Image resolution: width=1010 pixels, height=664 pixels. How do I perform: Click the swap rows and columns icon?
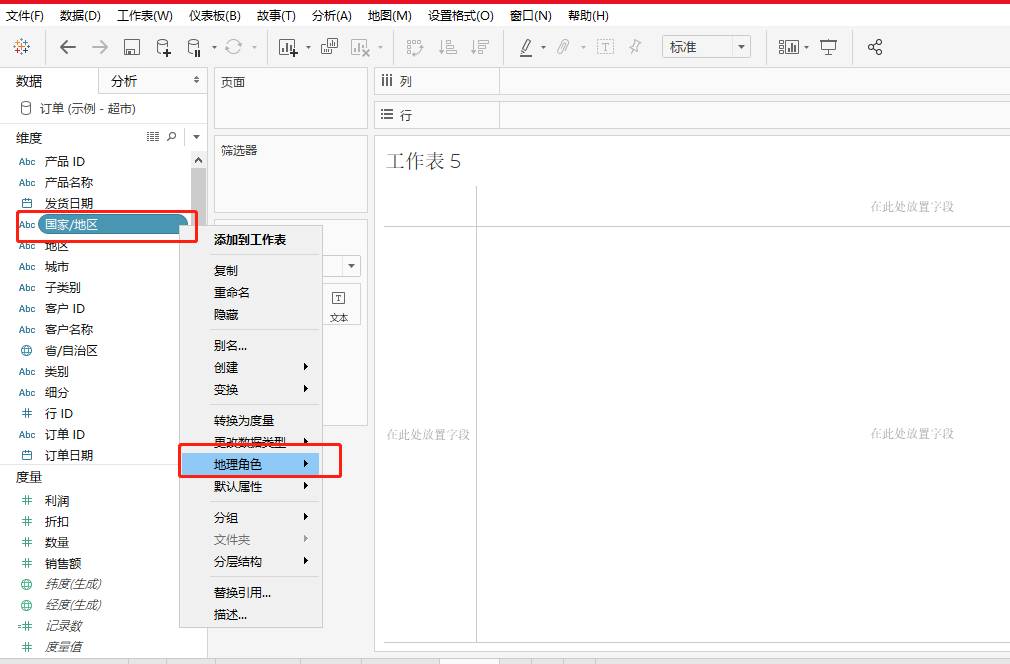coord(415,47)
